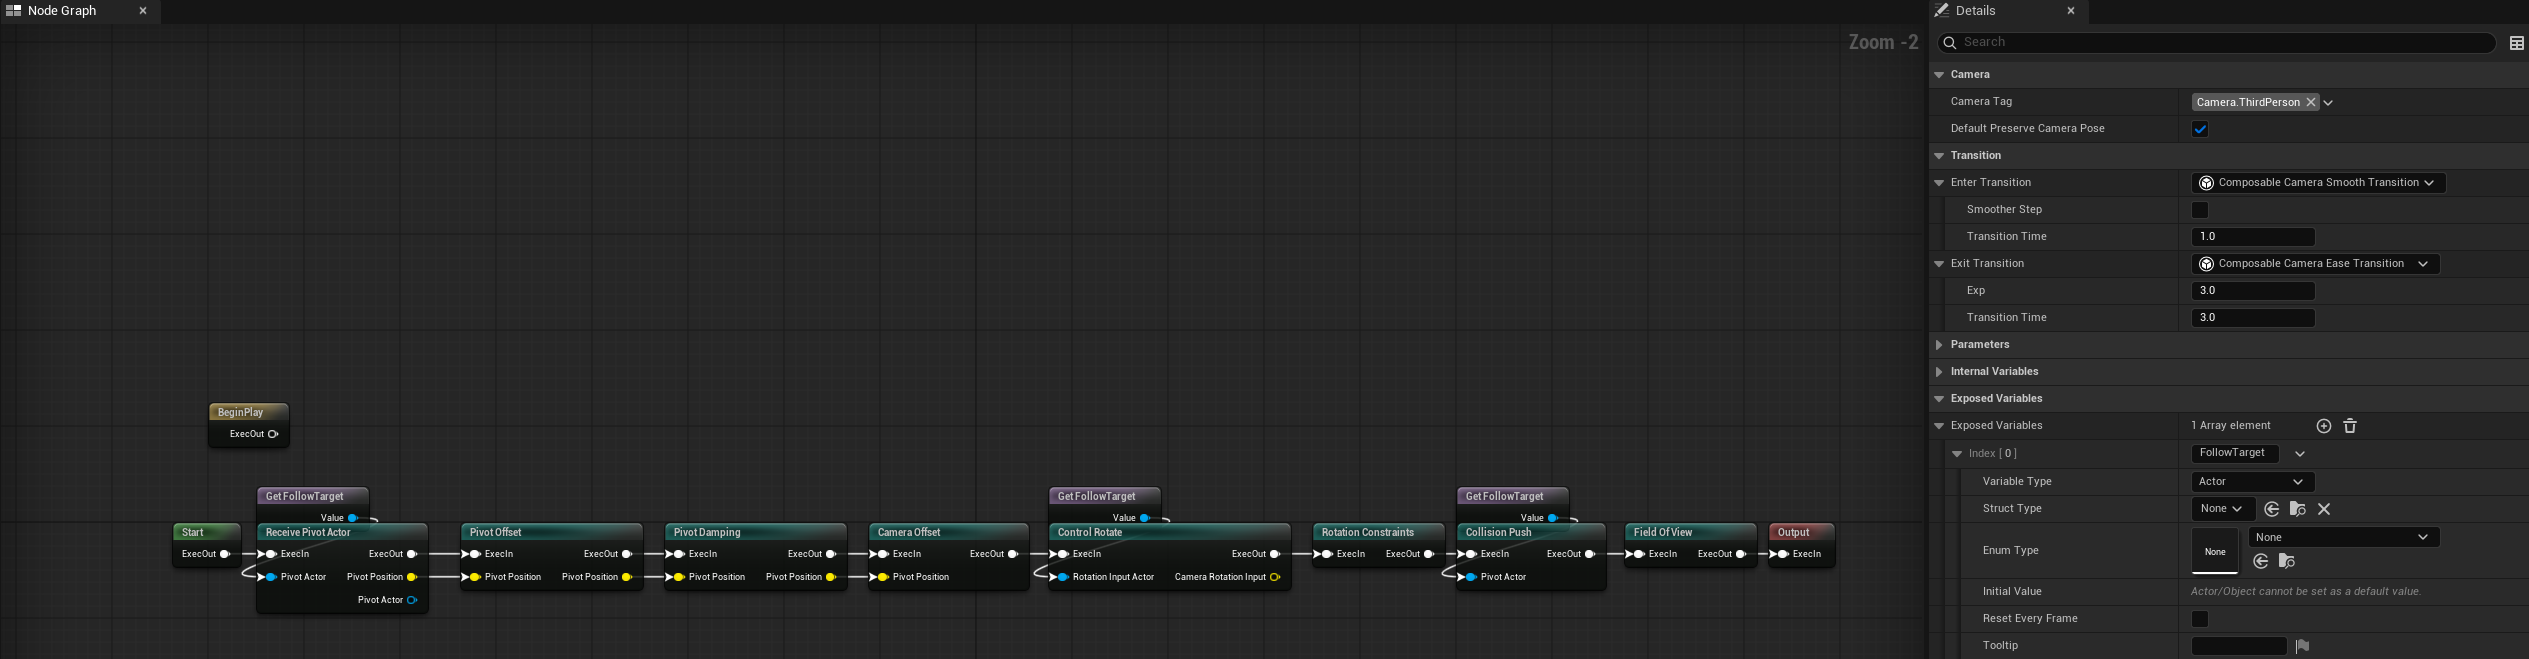This screenshot has width=2529, height=659.
Task: Clear the Struct Type value
Action: (2324, 509)
